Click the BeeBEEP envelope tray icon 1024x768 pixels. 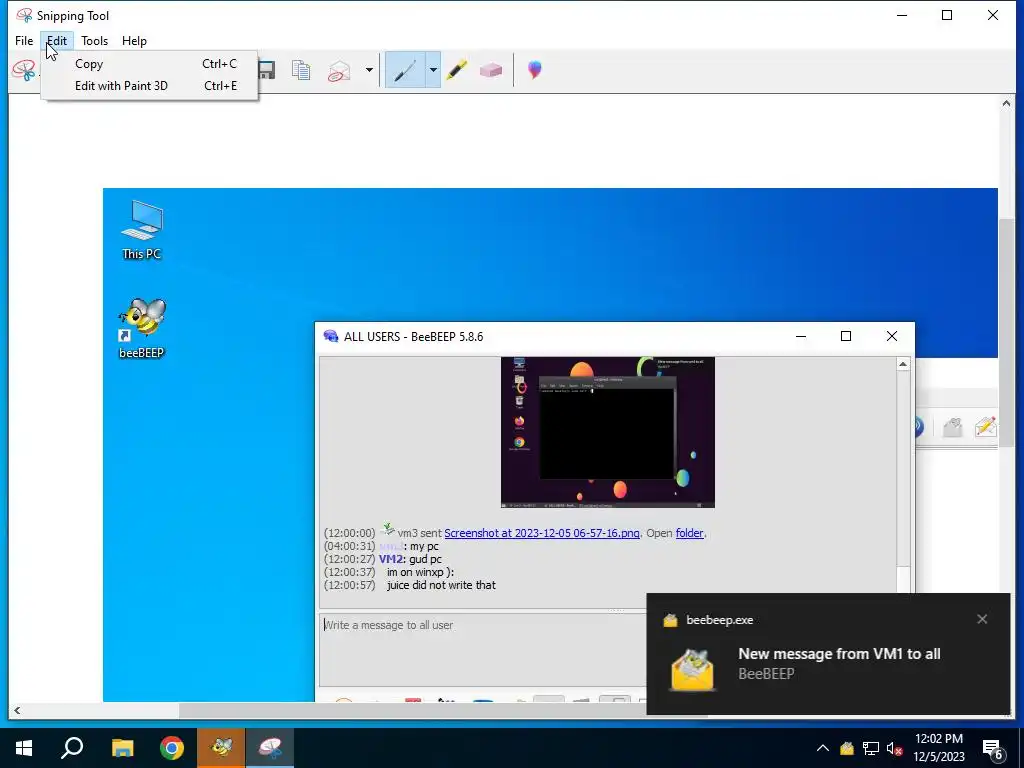coord(846,748)
